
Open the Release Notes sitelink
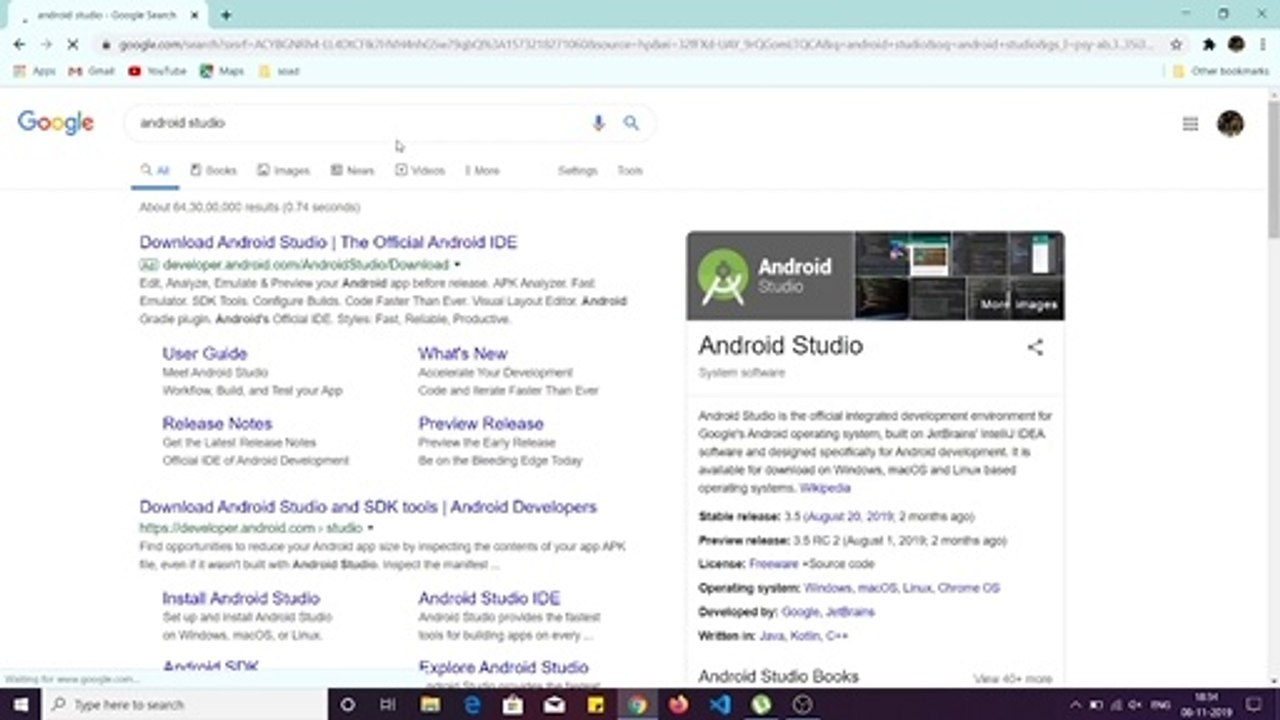[217, 424]
